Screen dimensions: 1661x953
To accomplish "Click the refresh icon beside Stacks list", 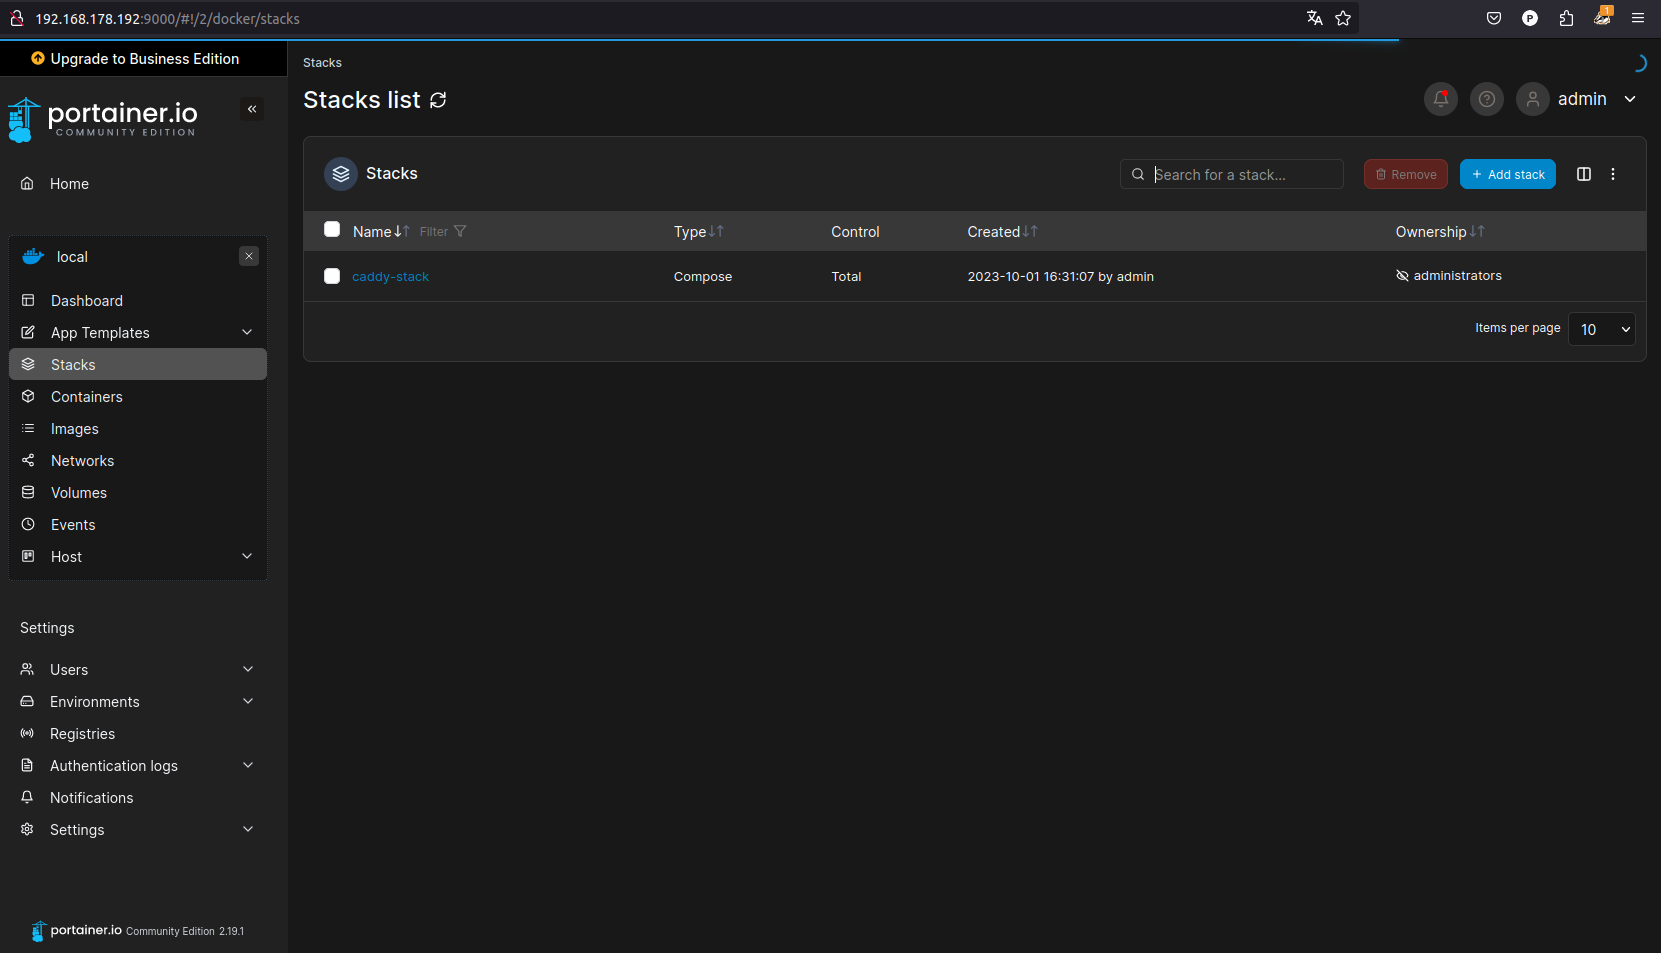I will coord(438,100).
